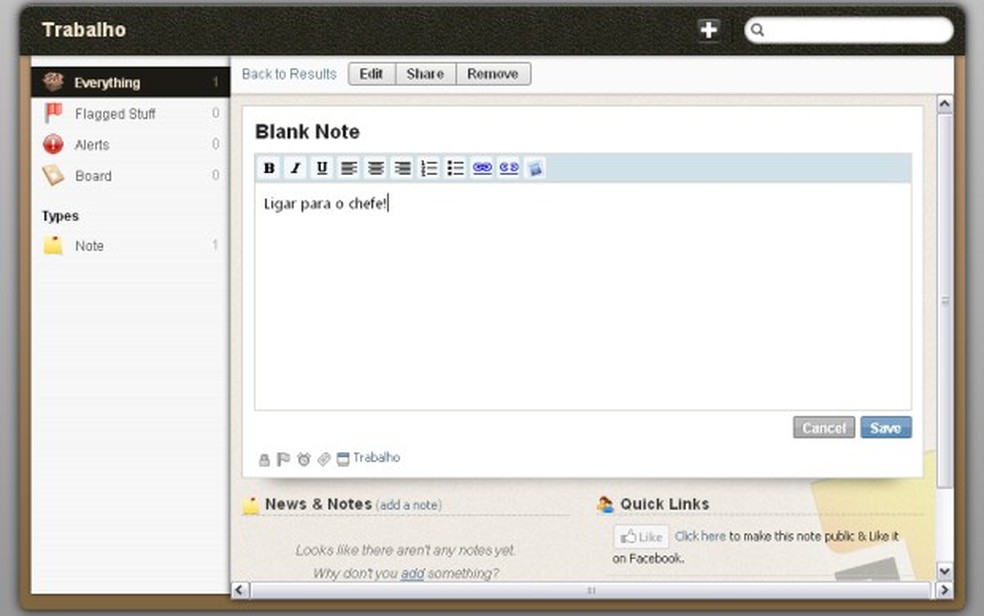Open Board in the sidebar
The height and width of the screenshot is (616, 984).
(x=131, y=176)
